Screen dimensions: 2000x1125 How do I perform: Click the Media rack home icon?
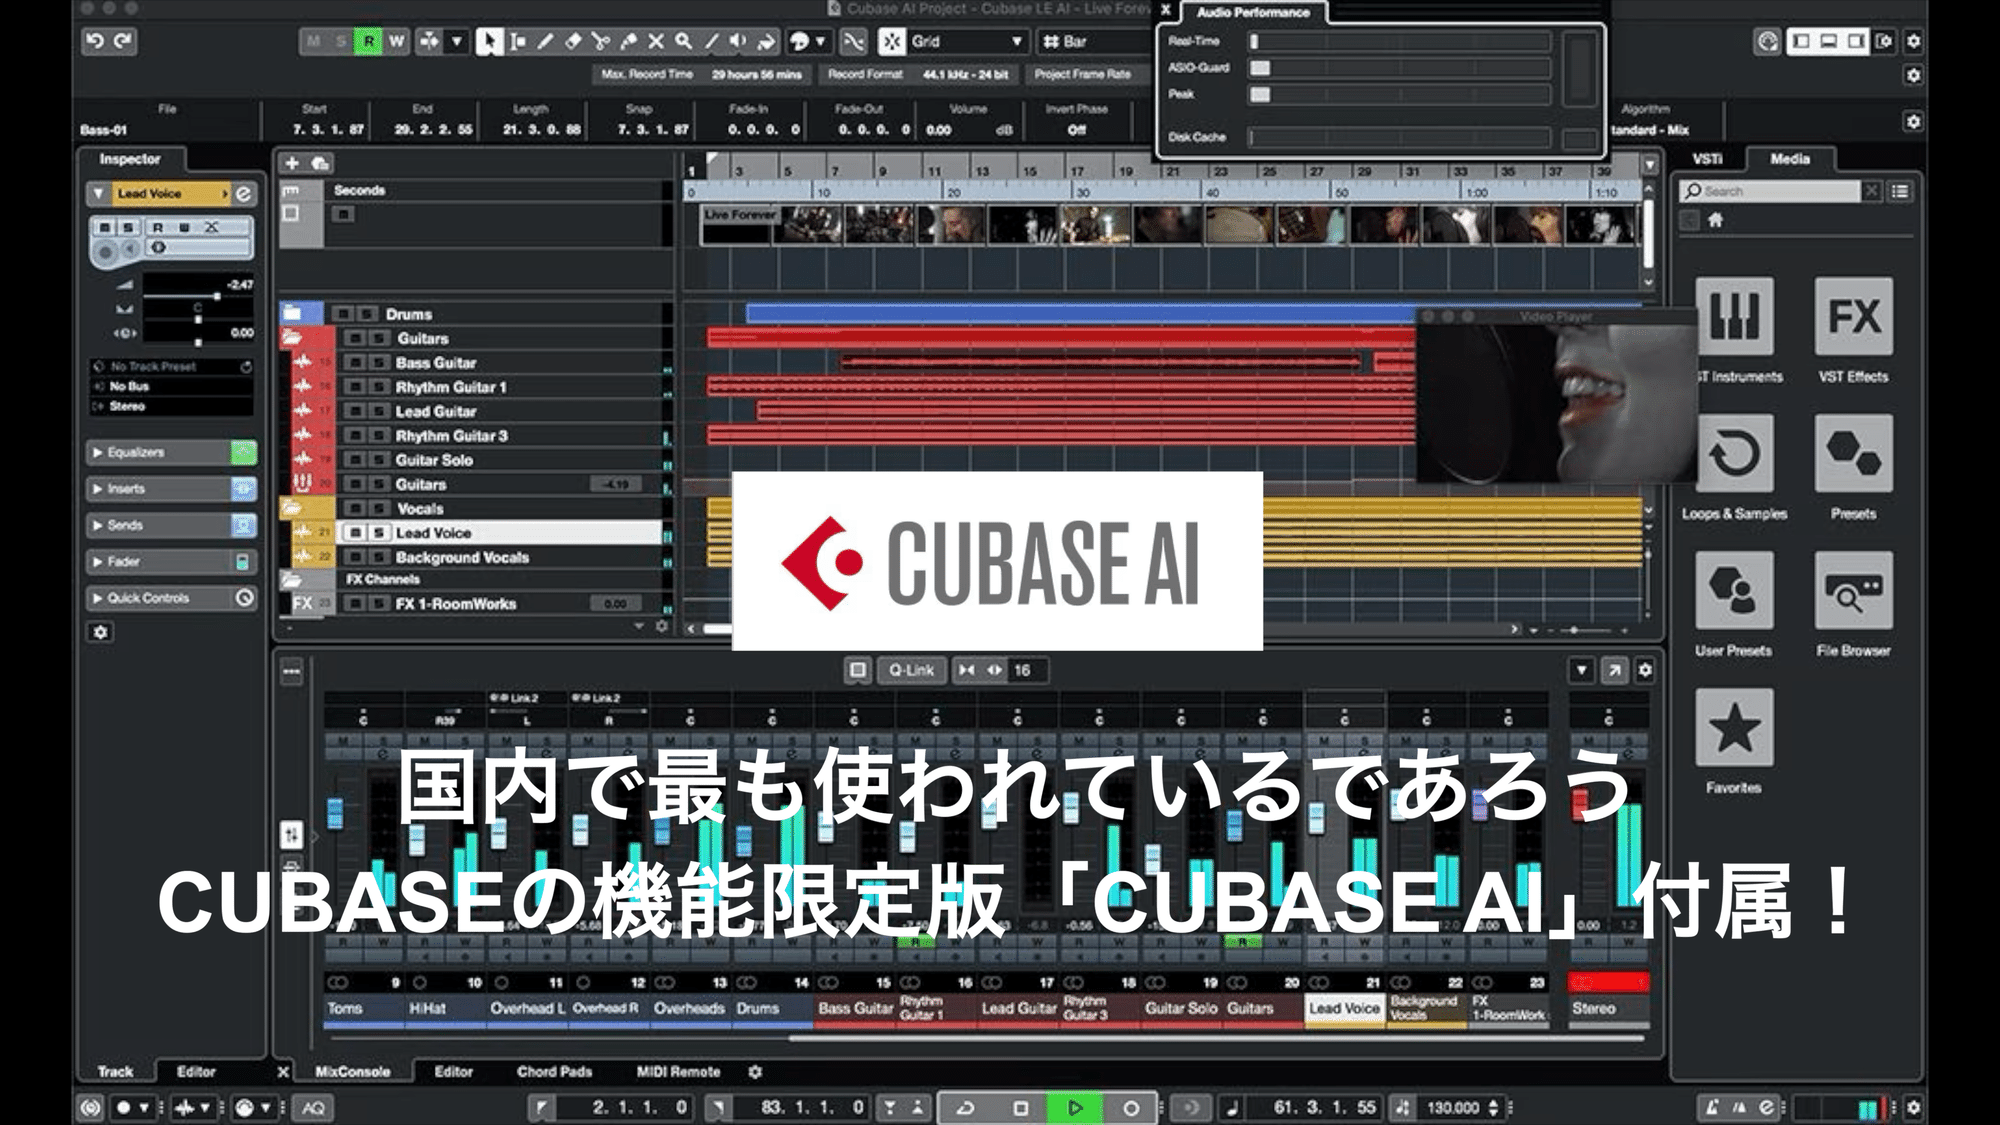point(1715,219)
